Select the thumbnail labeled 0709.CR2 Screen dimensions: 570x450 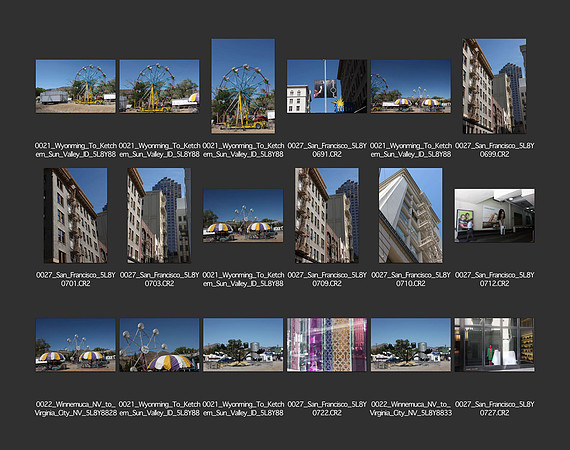pyautogui.click(x=327, y=216)
